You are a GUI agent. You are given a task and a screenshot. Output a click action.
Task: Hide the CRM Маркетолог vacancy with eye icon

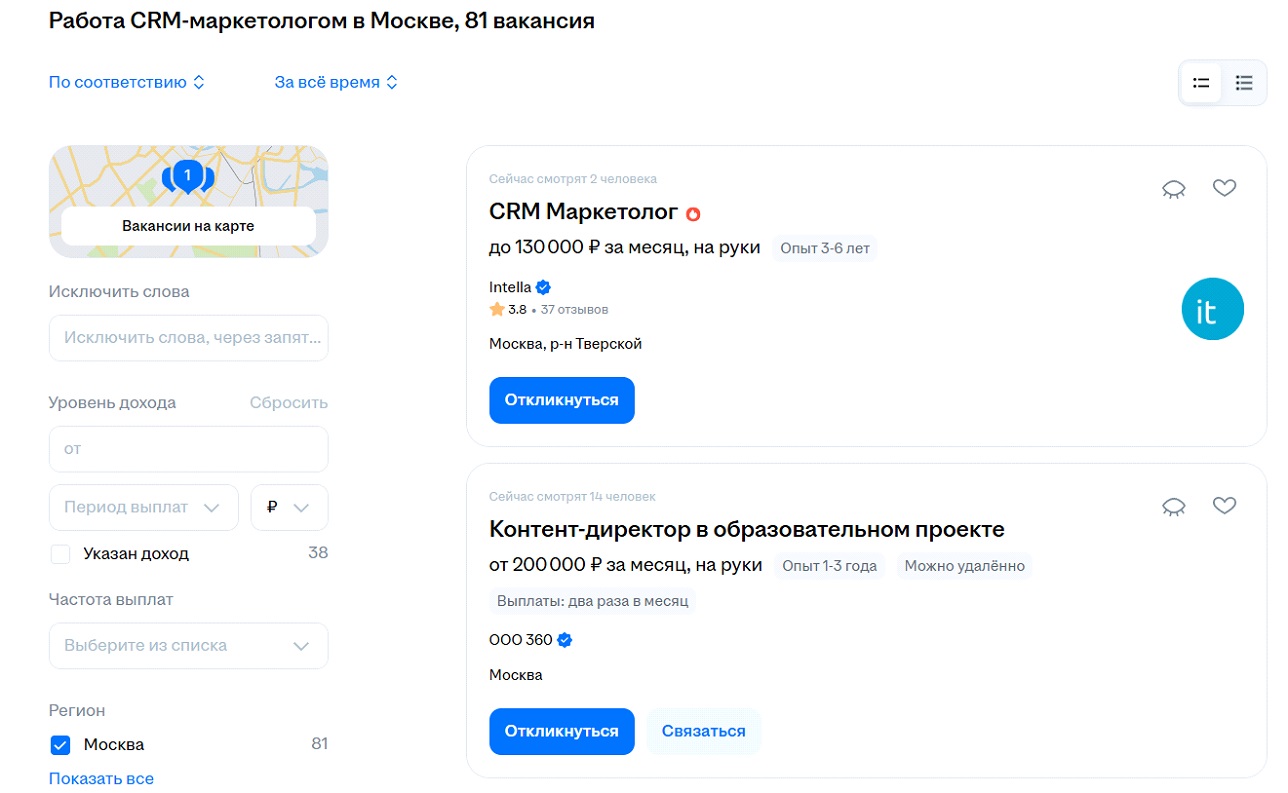(x=1173, y=189)
